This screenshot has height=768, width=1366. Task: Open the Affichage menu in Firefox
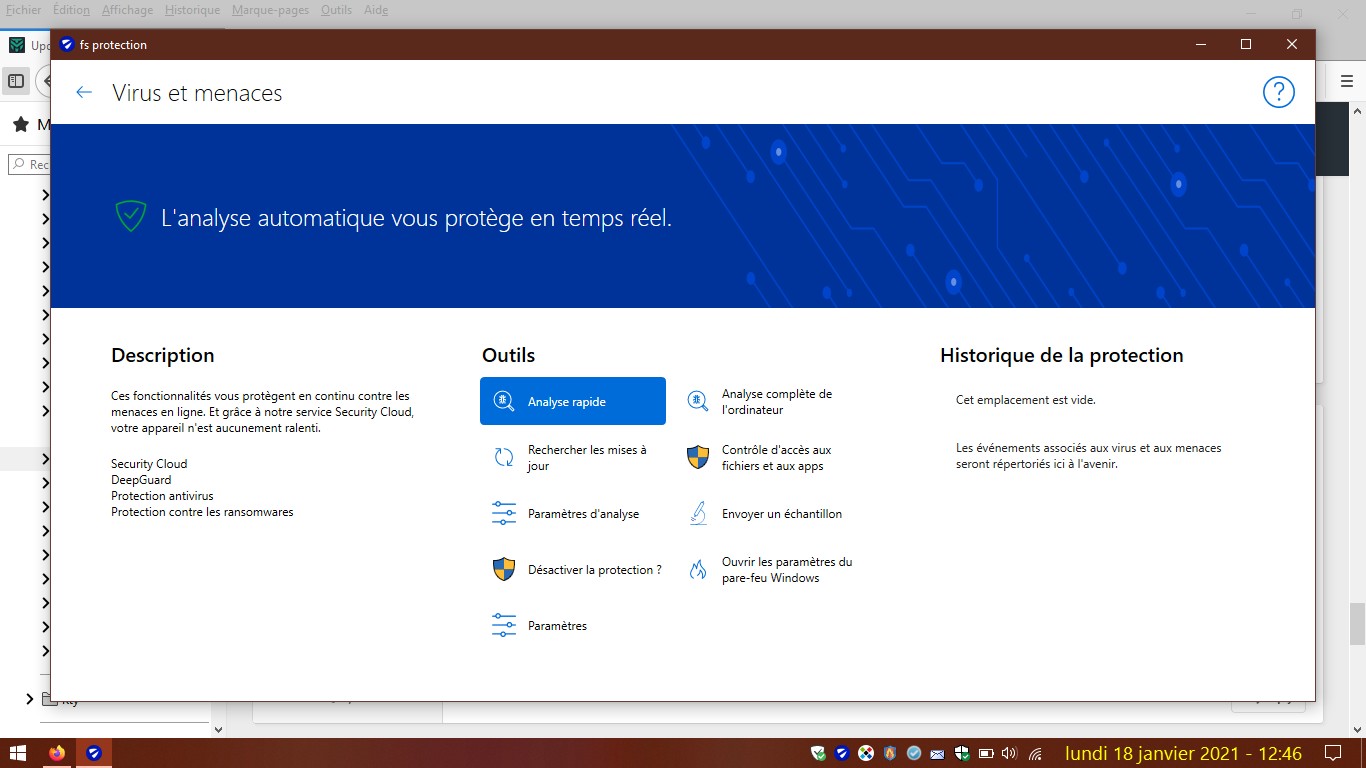[127, 10]
